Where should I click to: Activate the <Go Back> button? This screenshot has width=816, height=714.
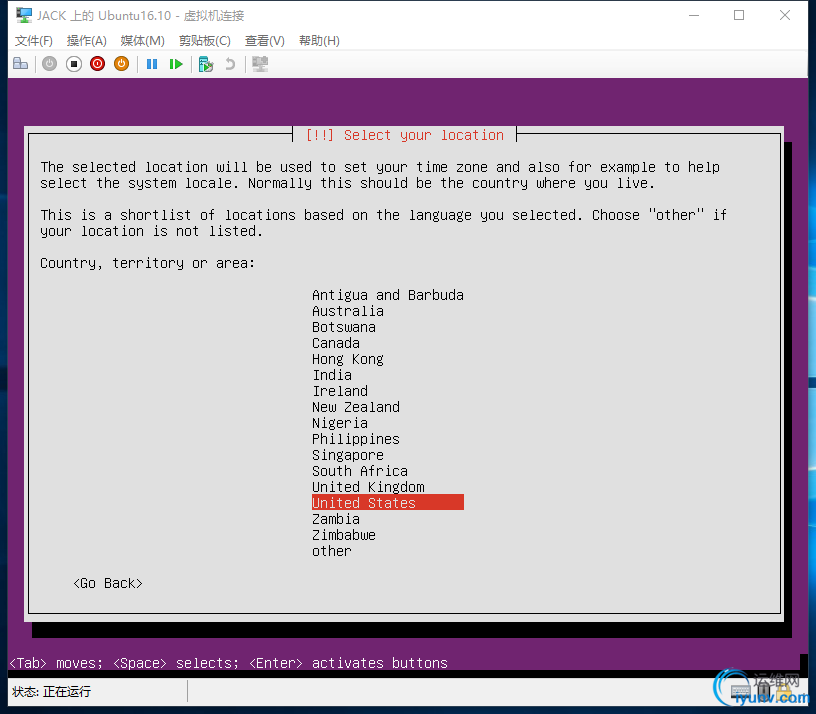[108, 583]
